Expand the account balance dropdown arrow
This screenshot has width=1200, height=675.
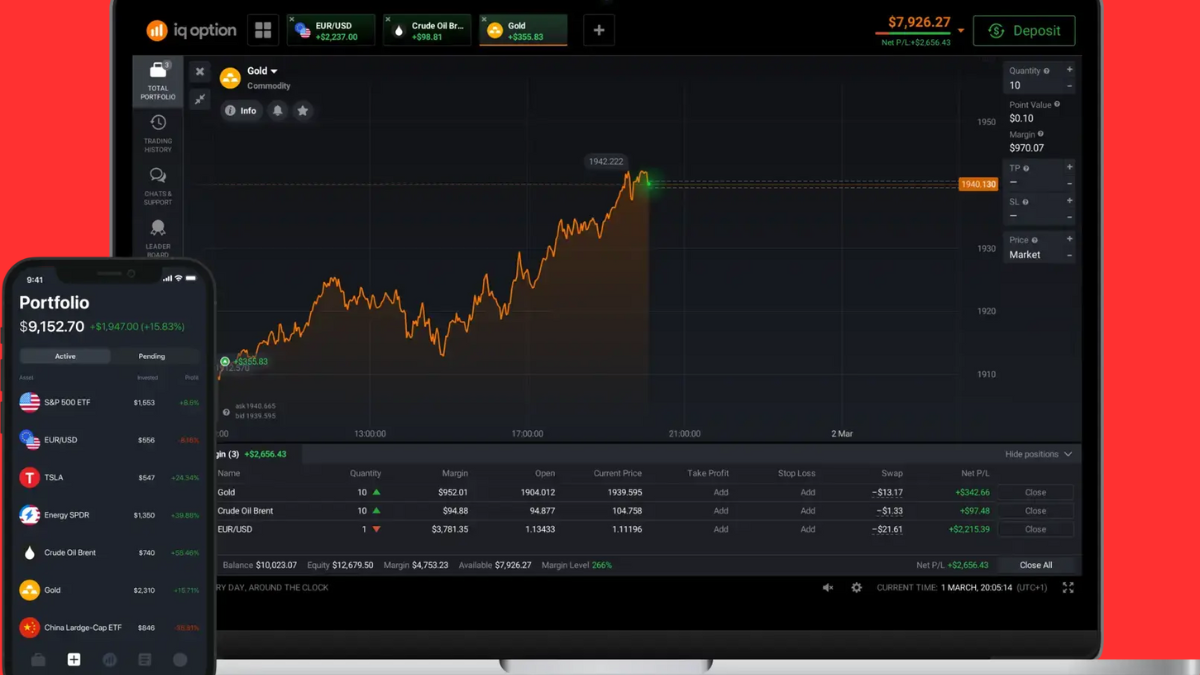(961, 31)
